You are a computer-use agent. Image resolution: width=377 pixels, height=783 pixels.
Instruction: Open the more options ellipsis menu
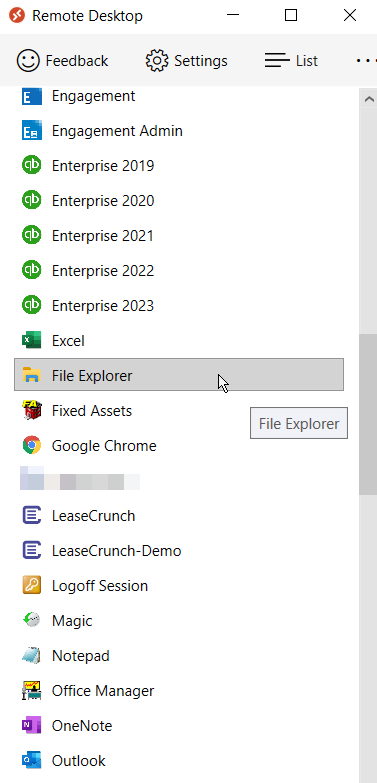click(366, 60)
